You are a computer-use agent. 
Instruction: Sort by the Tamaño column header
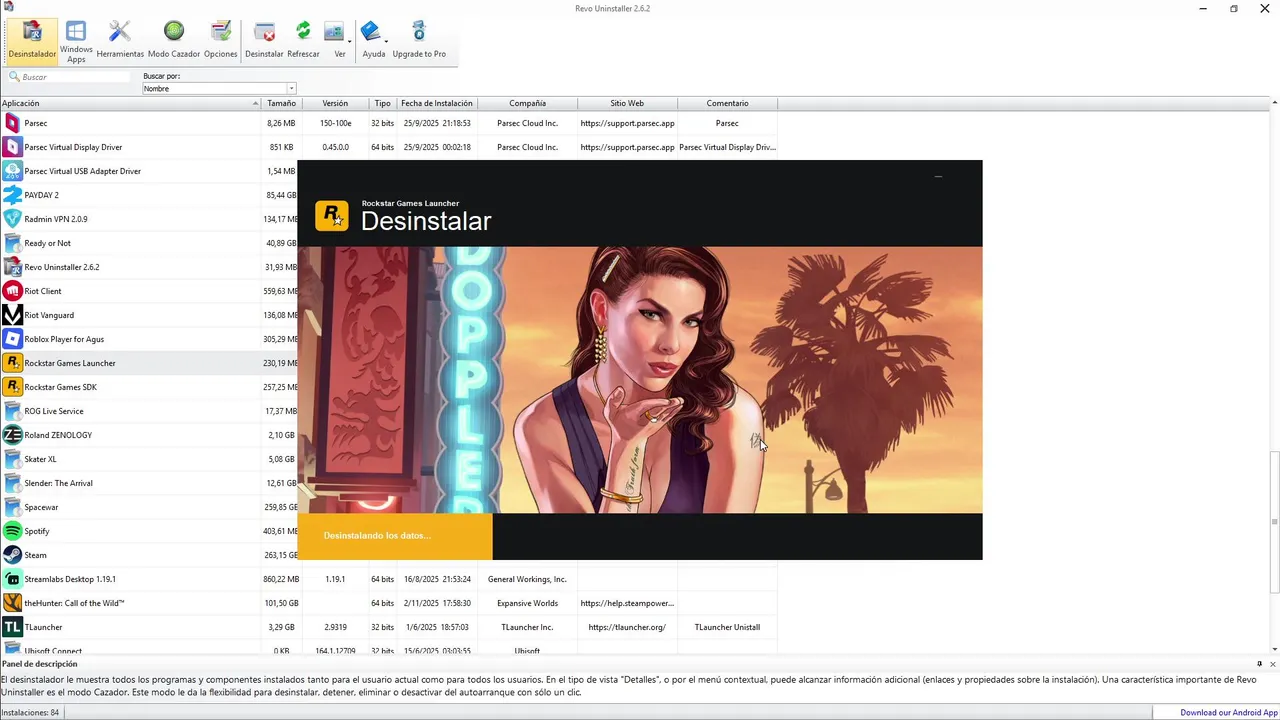(281, 103)
